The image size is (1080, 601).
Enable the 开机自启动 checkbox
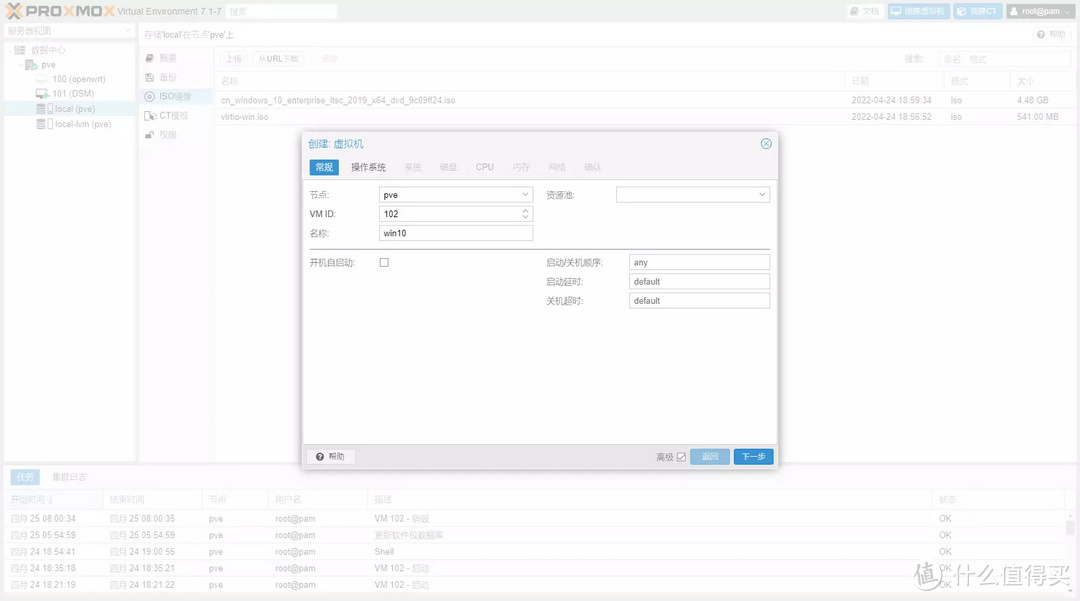tap(384, 263)
